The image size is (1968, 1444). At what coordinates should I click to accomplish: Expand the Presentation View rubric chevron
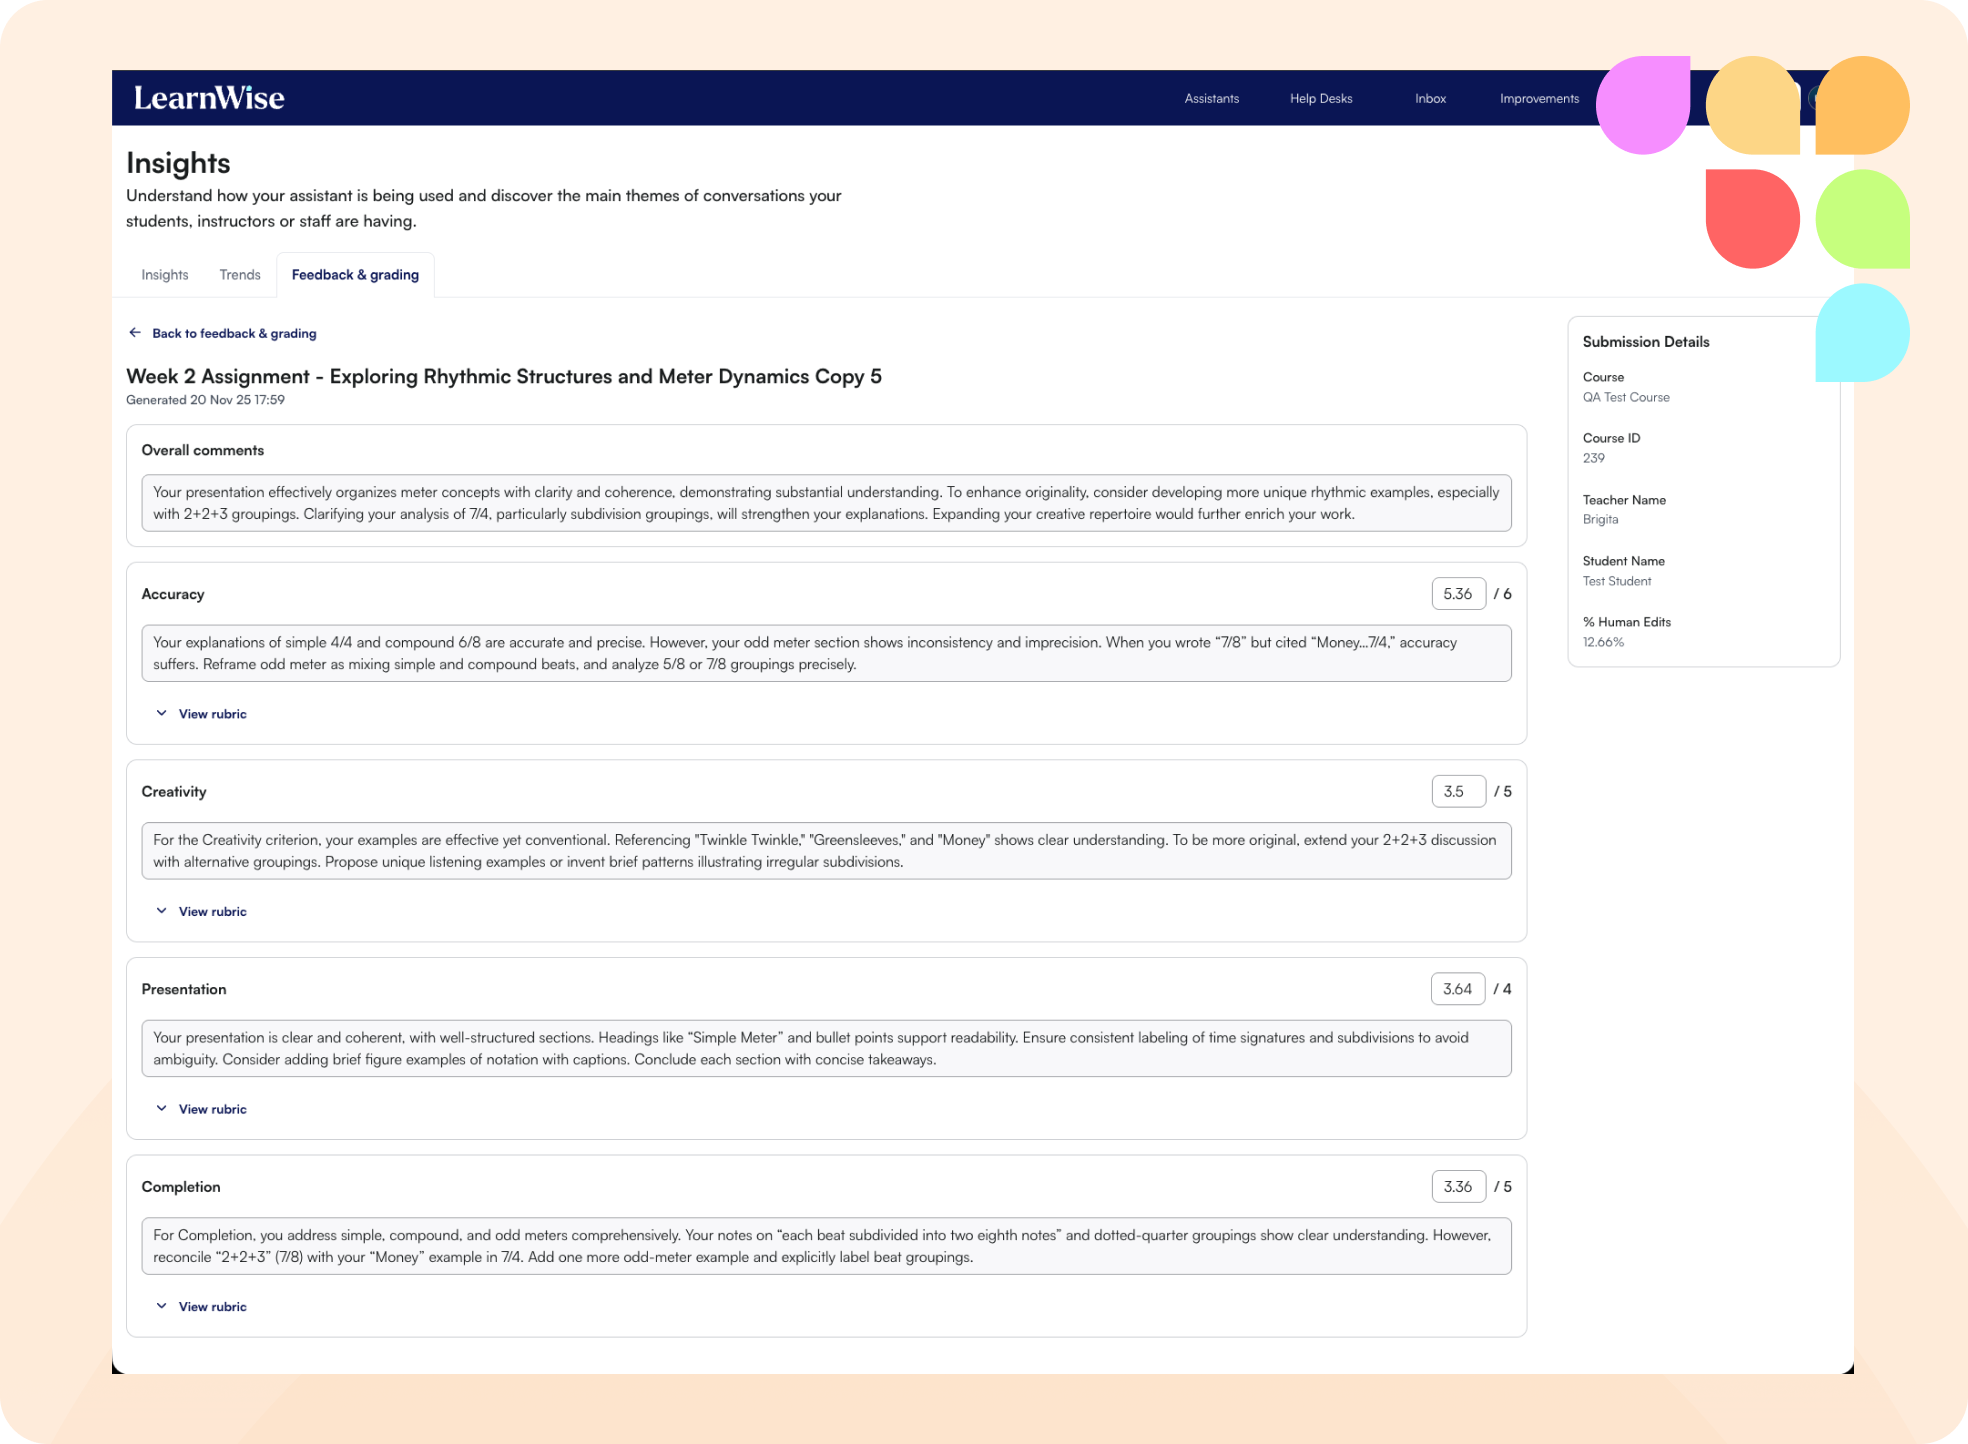coord(162,1109)
